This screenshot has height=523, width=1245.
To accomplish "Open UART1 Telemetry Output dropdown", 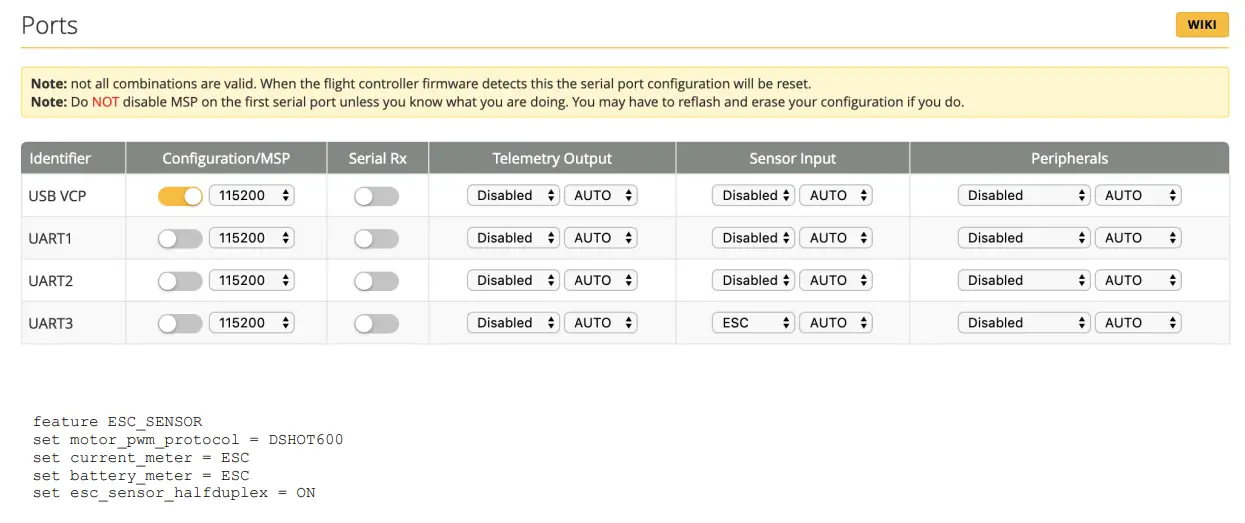I will tap(513, 238).
